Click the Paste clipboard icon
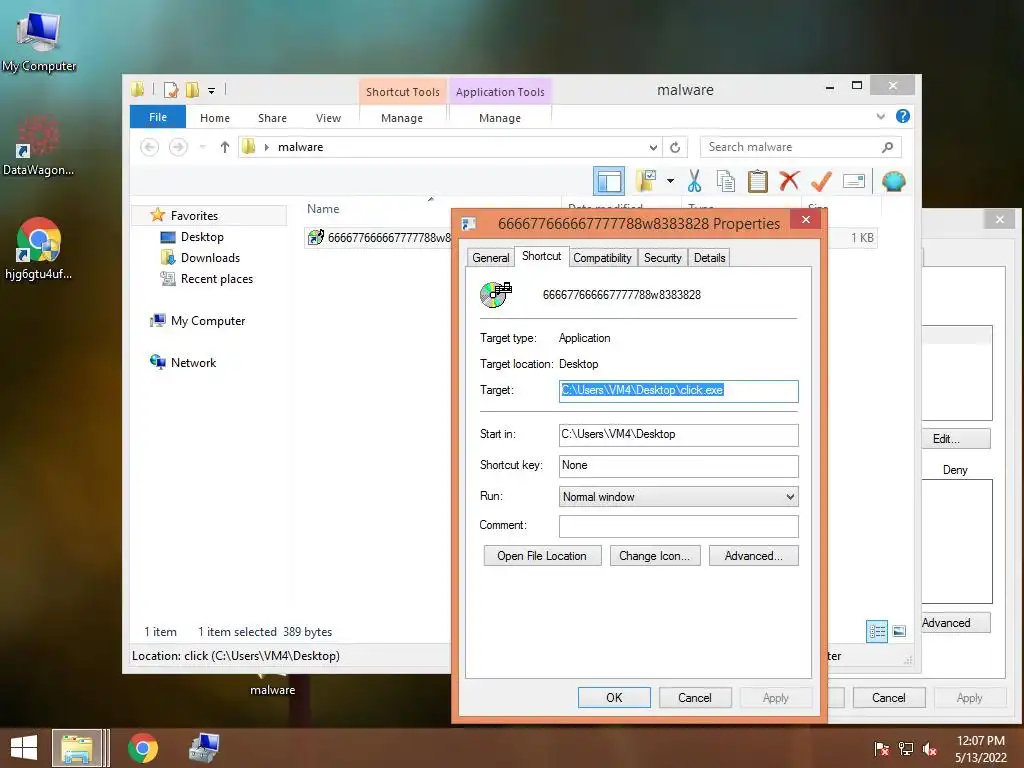The image size is (1024, 768). [758, 181]
